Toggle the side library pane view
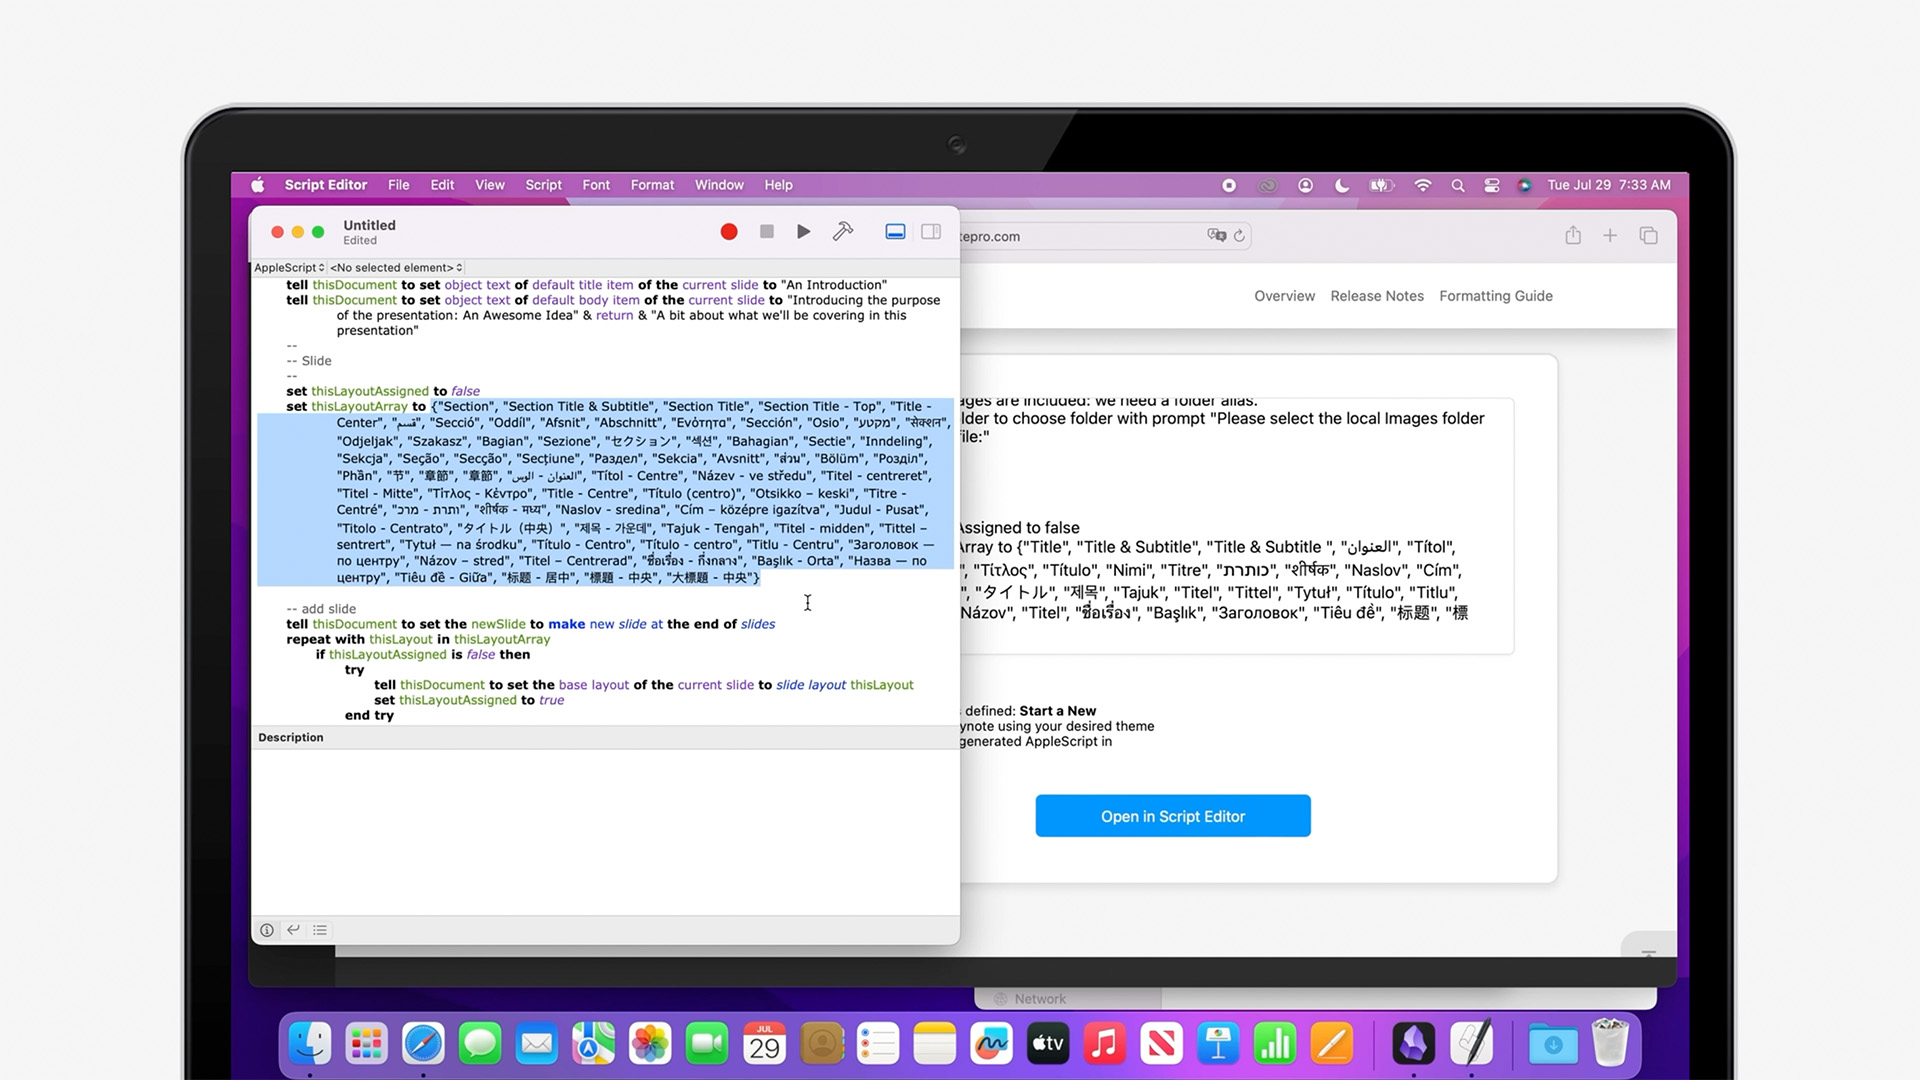The height and width of the screenshot is (1080, 1920). coord(931,232)
